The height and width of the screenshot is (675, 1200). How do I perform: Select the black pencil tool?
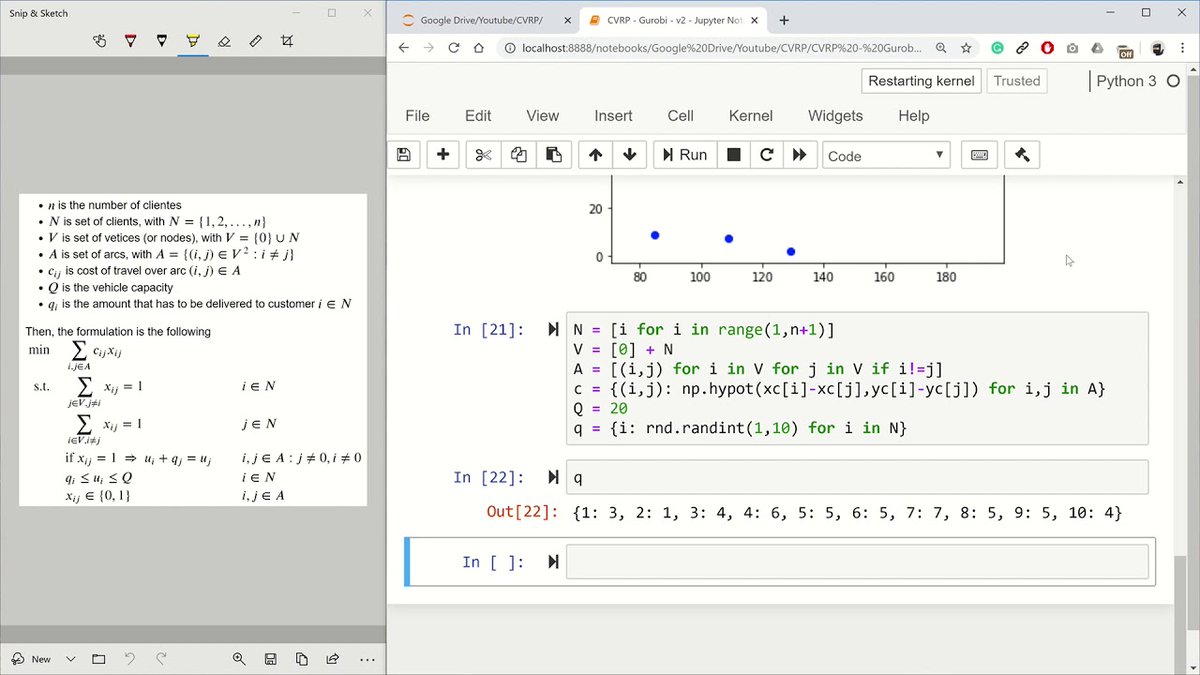162,41
